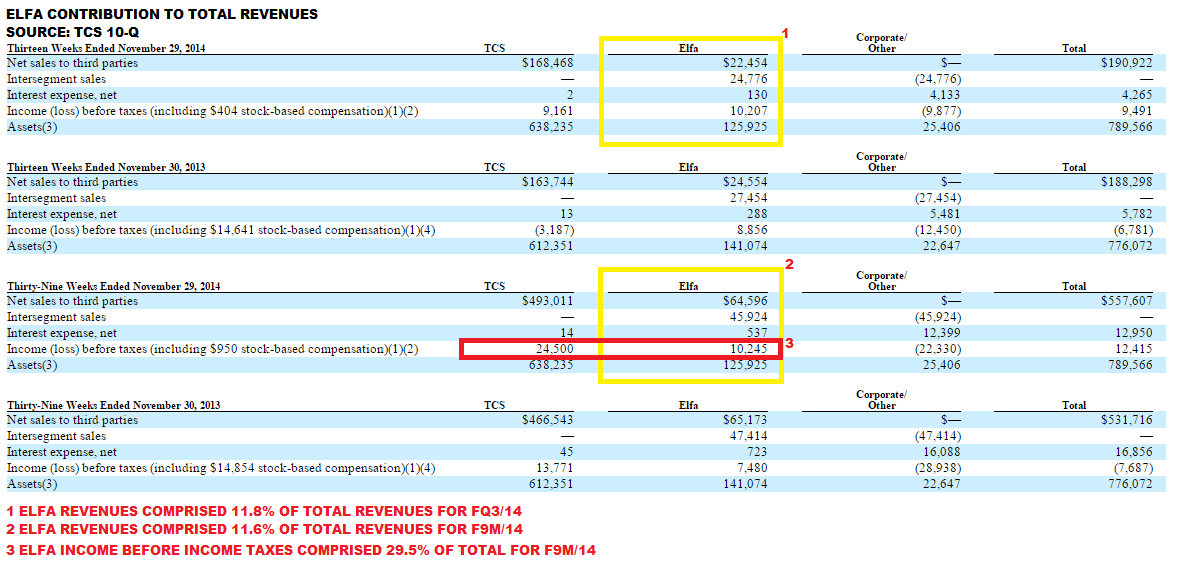Select Elfa interest expense value 723
Image resolution: width=1184 pixels, height=575 pixels.
tap(757, 452)
